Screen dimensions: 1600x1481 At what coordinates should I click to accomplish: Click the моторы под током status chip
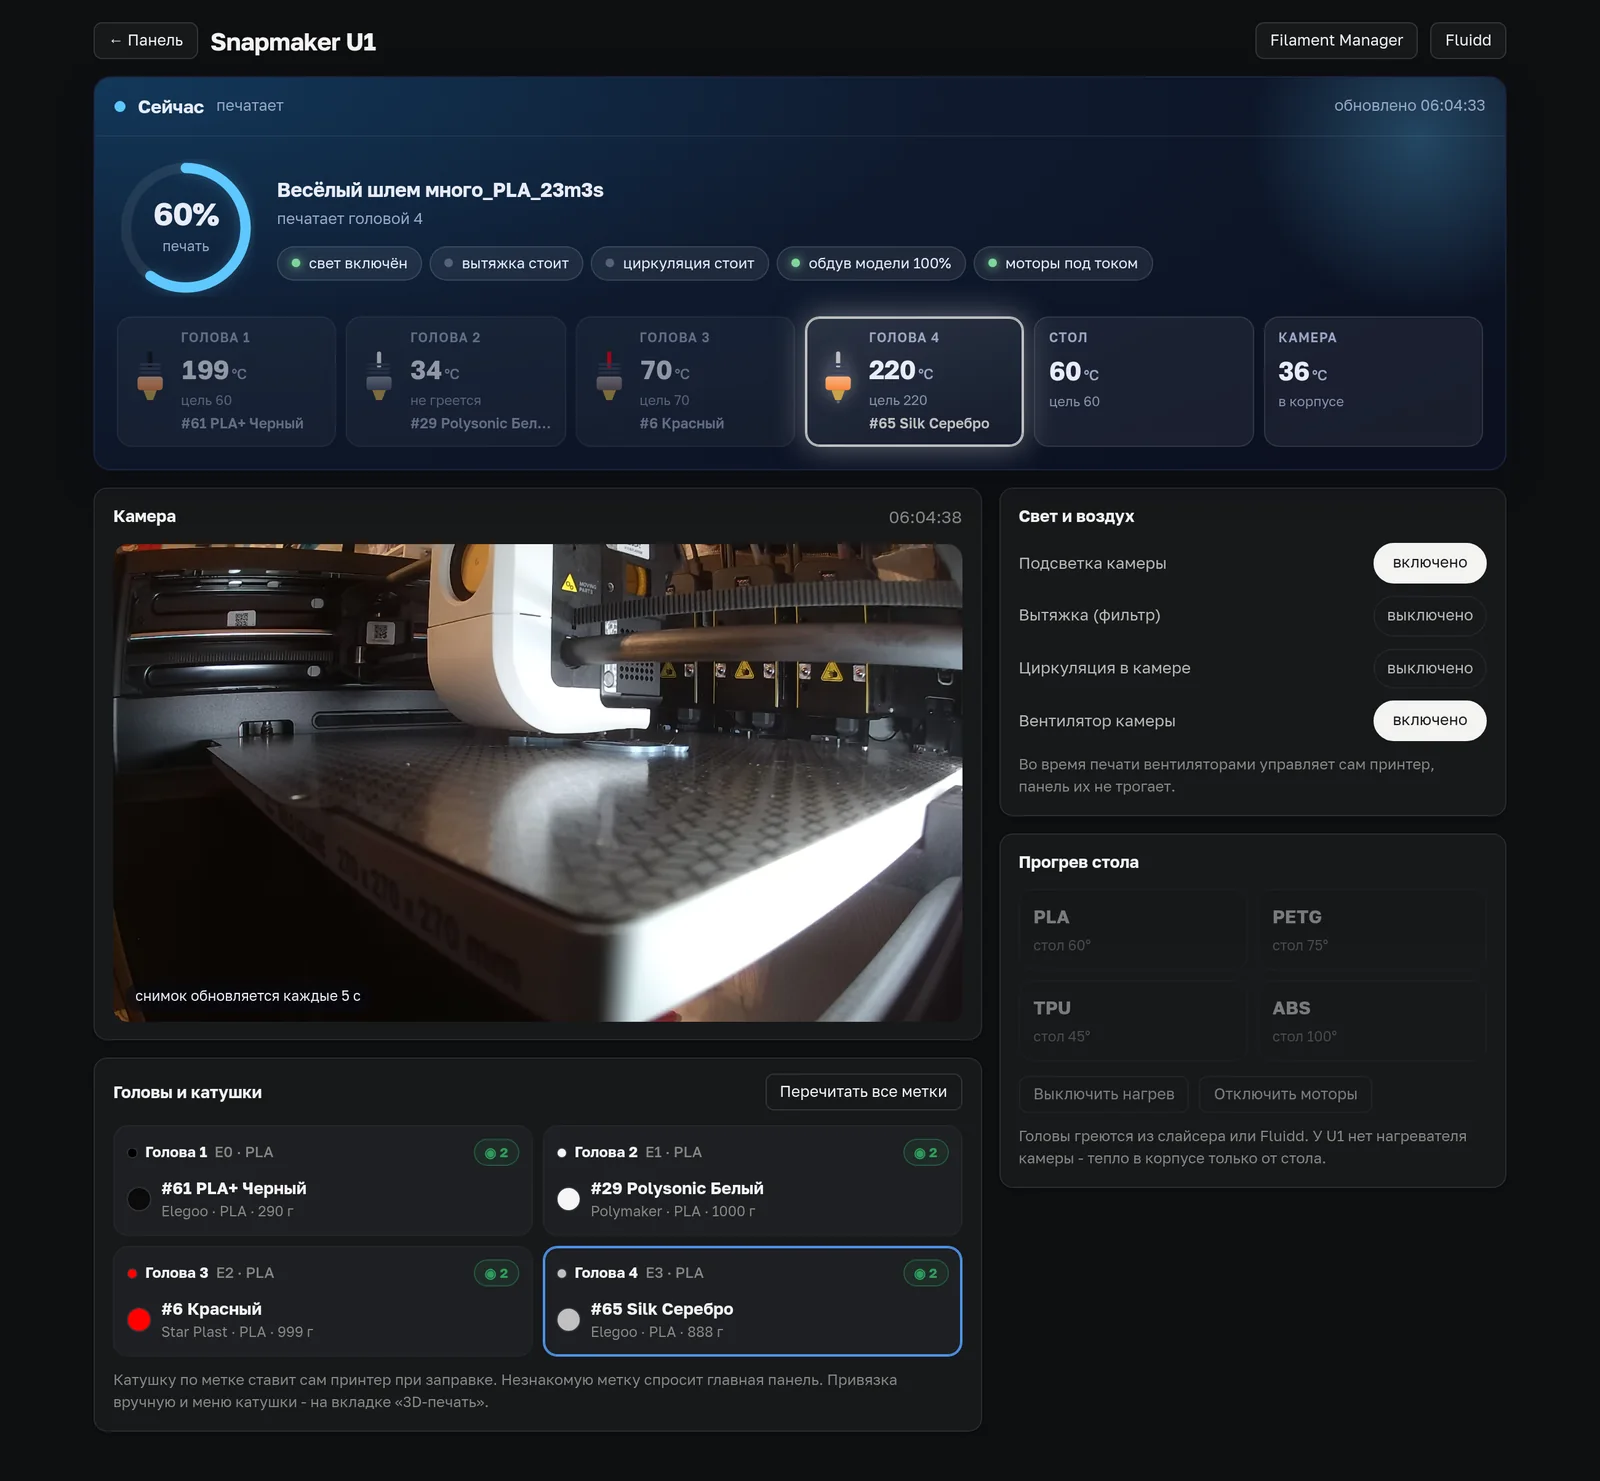[x=1063, y=264]
